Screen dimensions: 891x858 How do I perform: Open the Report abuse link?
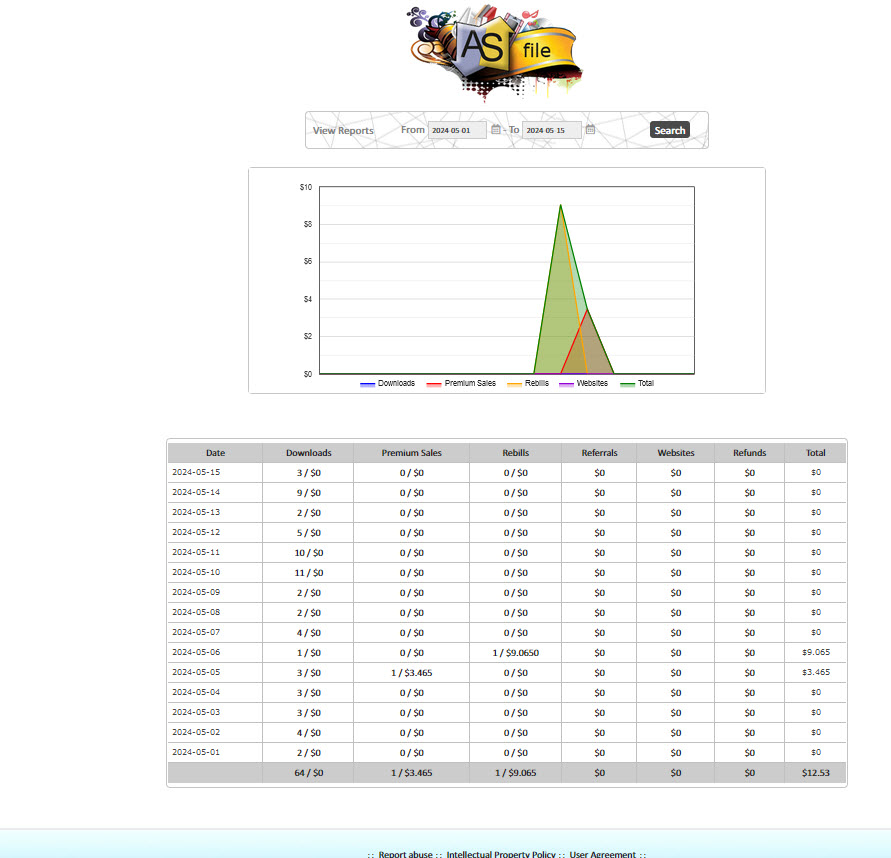point(405,854)
